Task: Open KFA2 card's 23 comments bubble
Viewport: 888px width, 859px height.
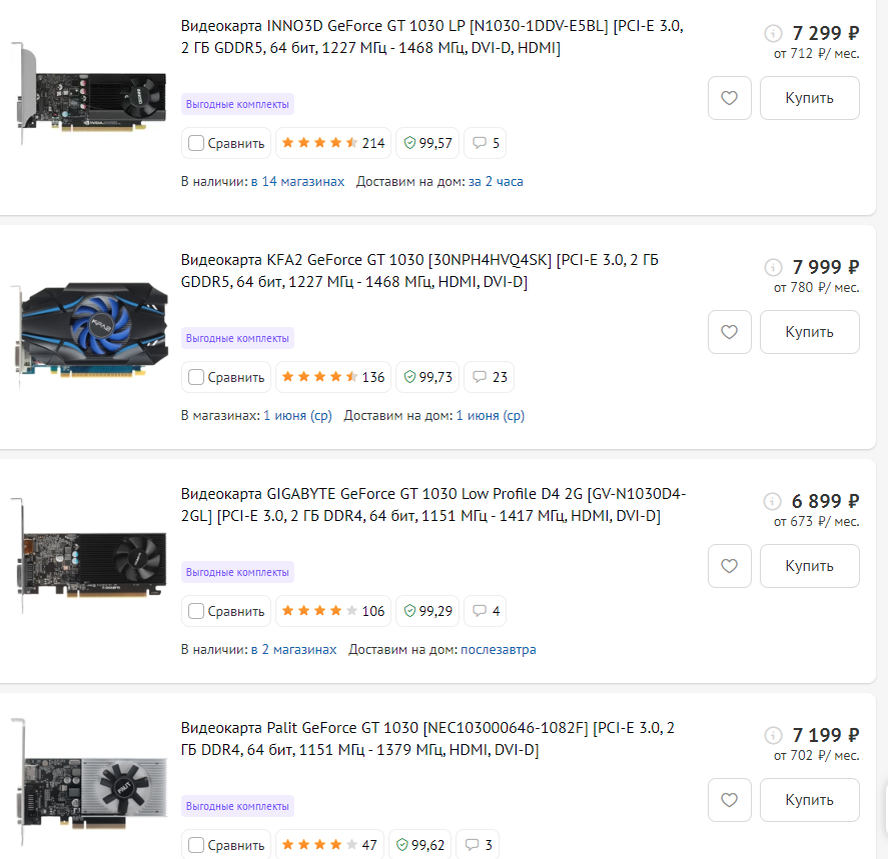Action: pos(489,377)
